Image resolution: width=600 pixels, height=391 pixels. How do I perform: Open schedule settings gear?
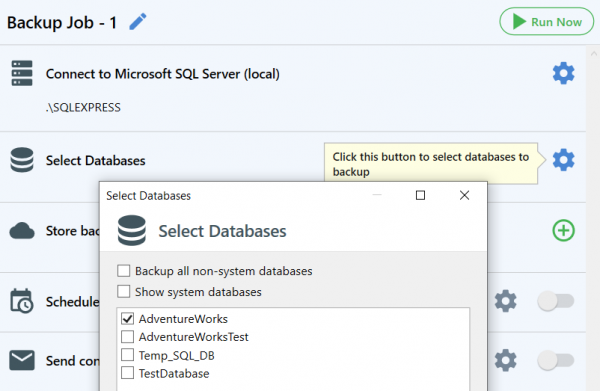click(x=505, y=301)
